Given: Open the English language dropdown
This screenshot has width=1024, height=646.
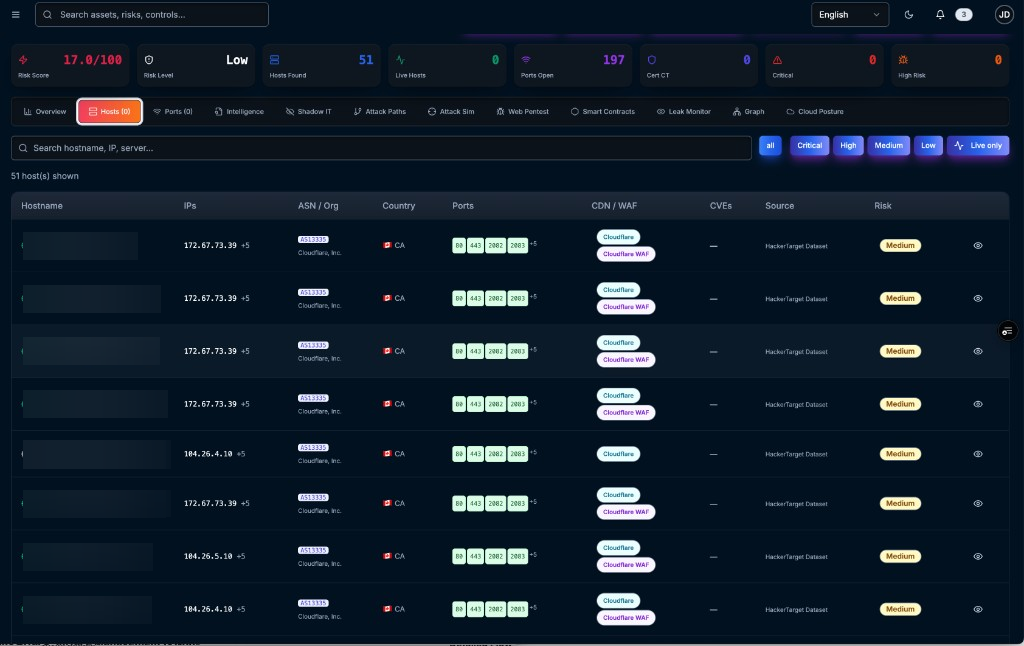Looking at the screenshot, I should click(x=849, y=14).
